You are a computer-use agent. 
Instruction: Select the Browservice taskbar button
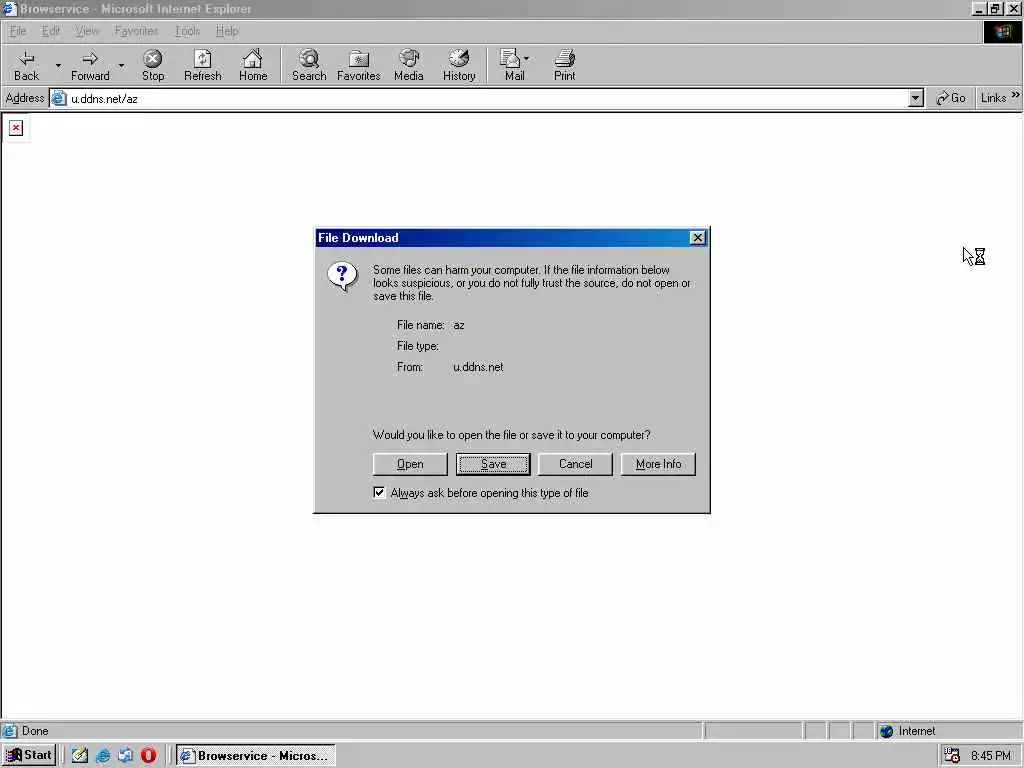(x=256, y=756)
